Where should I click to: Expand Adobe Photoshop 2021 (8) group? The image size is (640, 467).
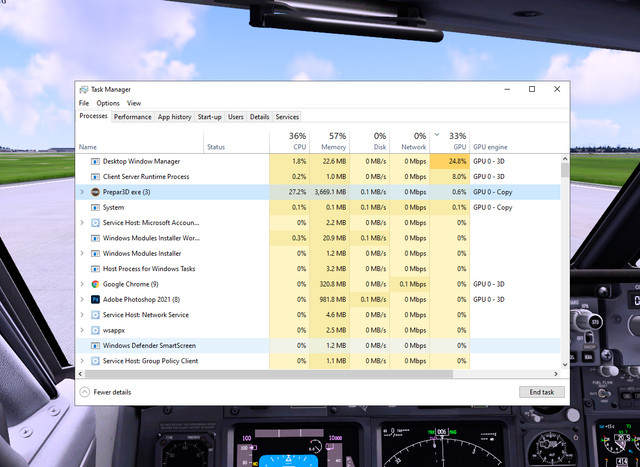(x=82, y=299)
